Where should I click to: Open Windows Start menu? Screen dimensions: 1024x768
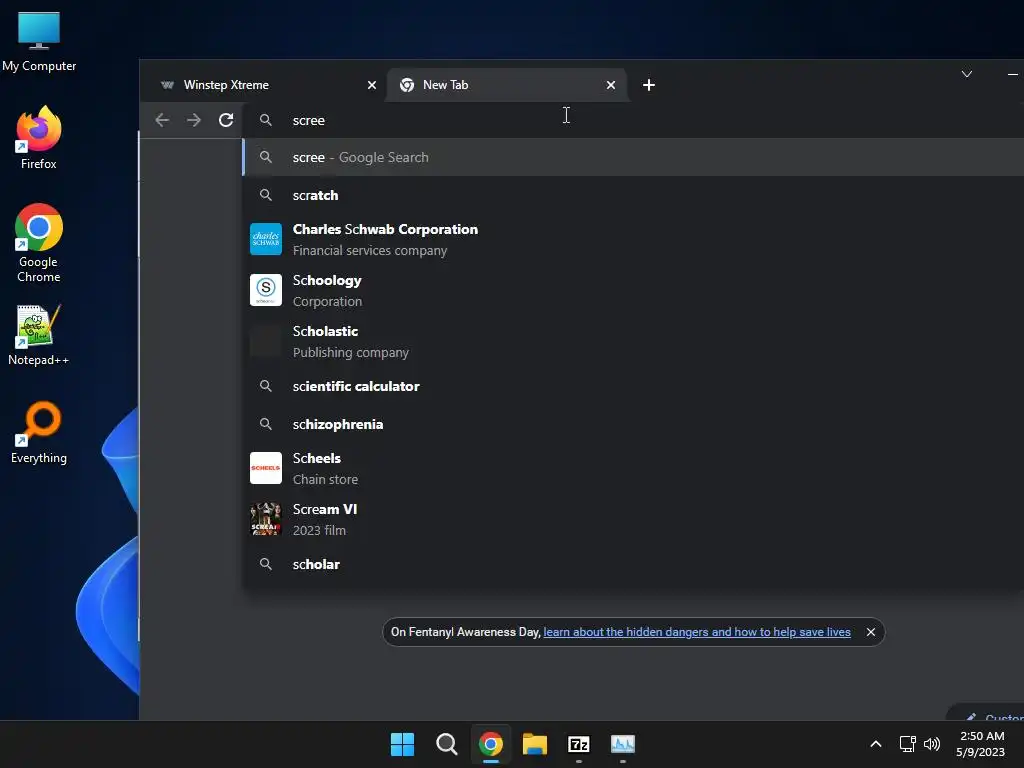[x=402, y=744]
